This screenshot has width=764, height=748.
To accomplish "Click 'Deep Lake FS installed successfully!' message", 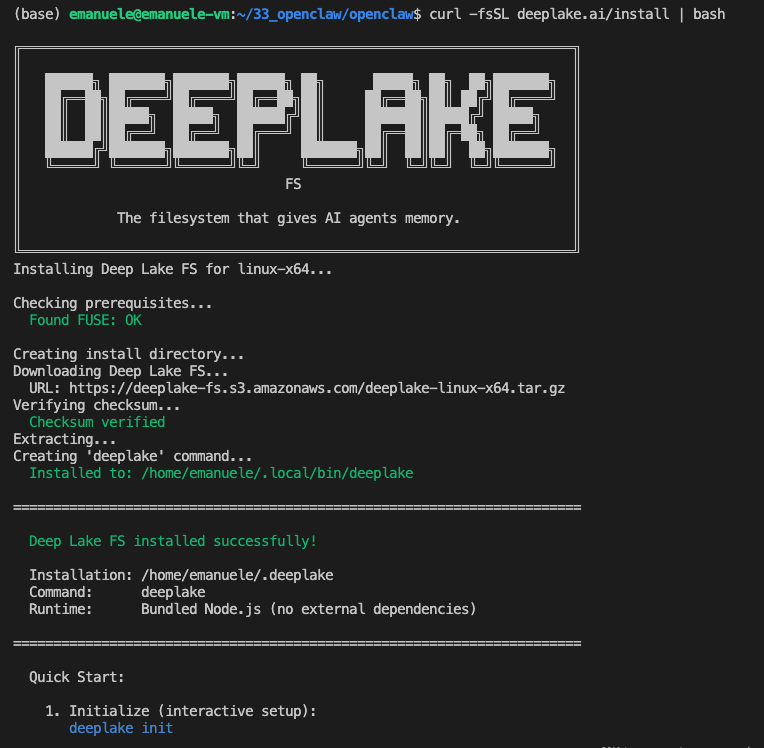I will click(x=173, y=541).
